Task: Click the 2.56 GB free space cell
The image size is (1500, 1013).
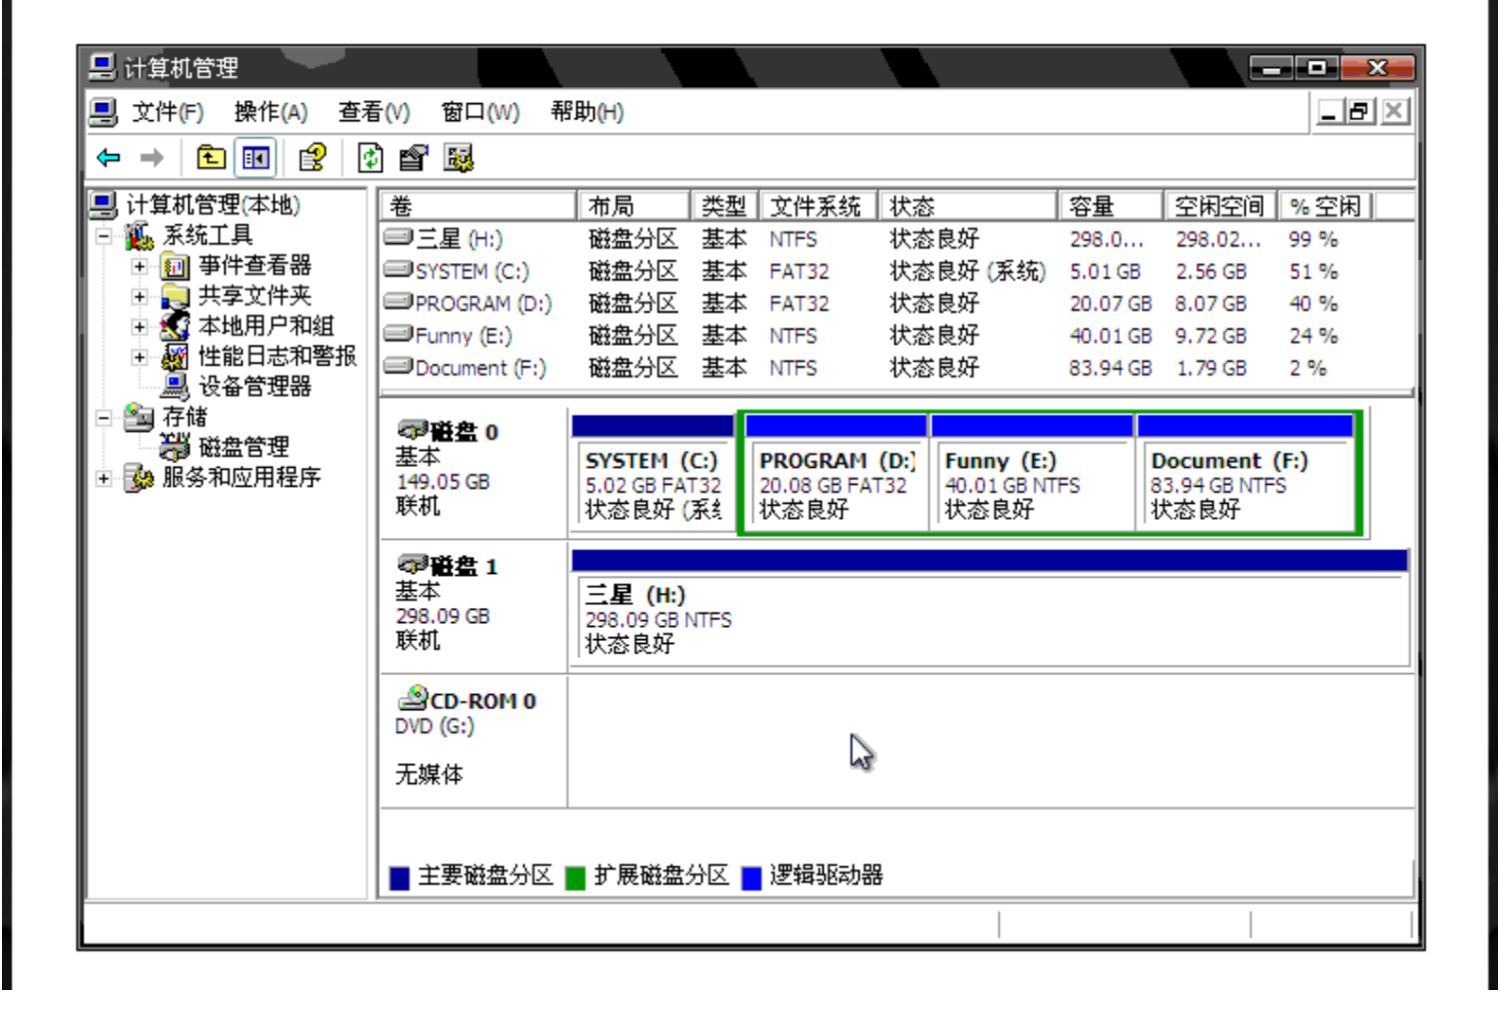Action: pyautogui.click(x=1211, y=272)
